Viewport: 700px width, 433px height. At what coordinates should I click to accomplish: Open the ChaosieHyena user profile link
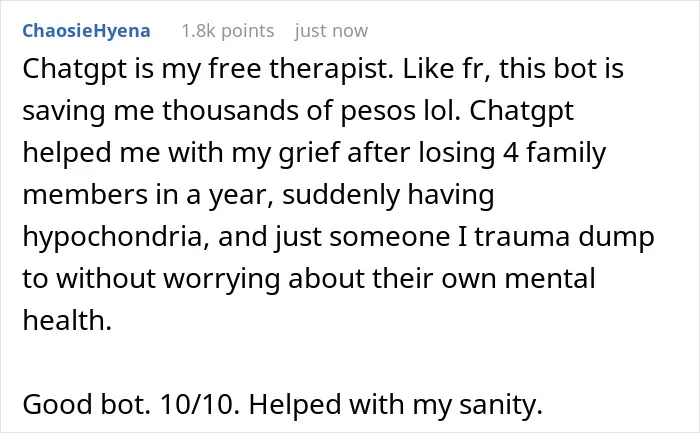[x=86, y=31]
